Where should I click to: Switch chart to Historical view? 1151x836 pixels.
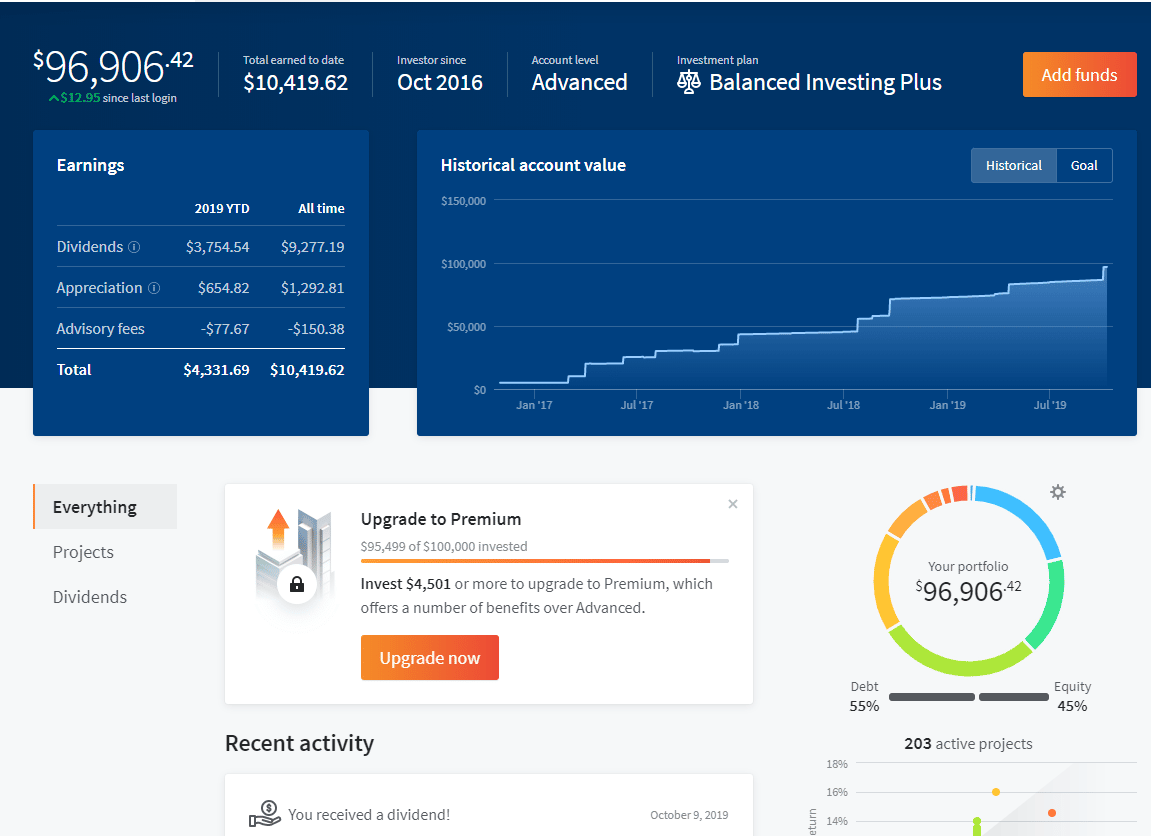(x=1014, y=165)
